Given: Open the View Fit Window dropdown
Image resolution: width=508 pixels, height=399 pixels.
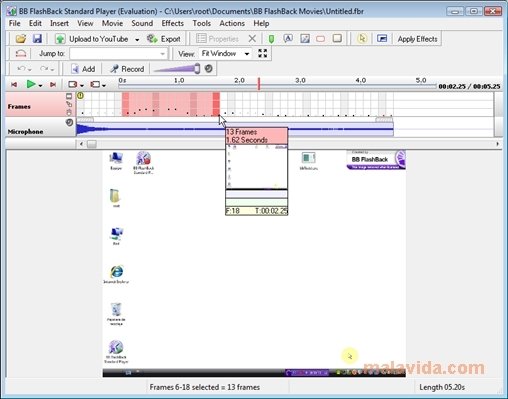Looking at the screenshot, I should 225,53.
